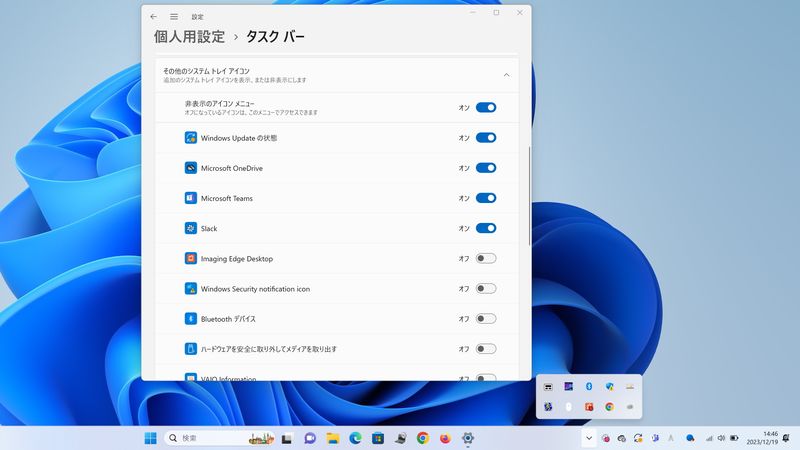800x450 pixels.
Task: Turn on Bluetooth デバイス tray icon toggle
Action: [x=486, y=318]
